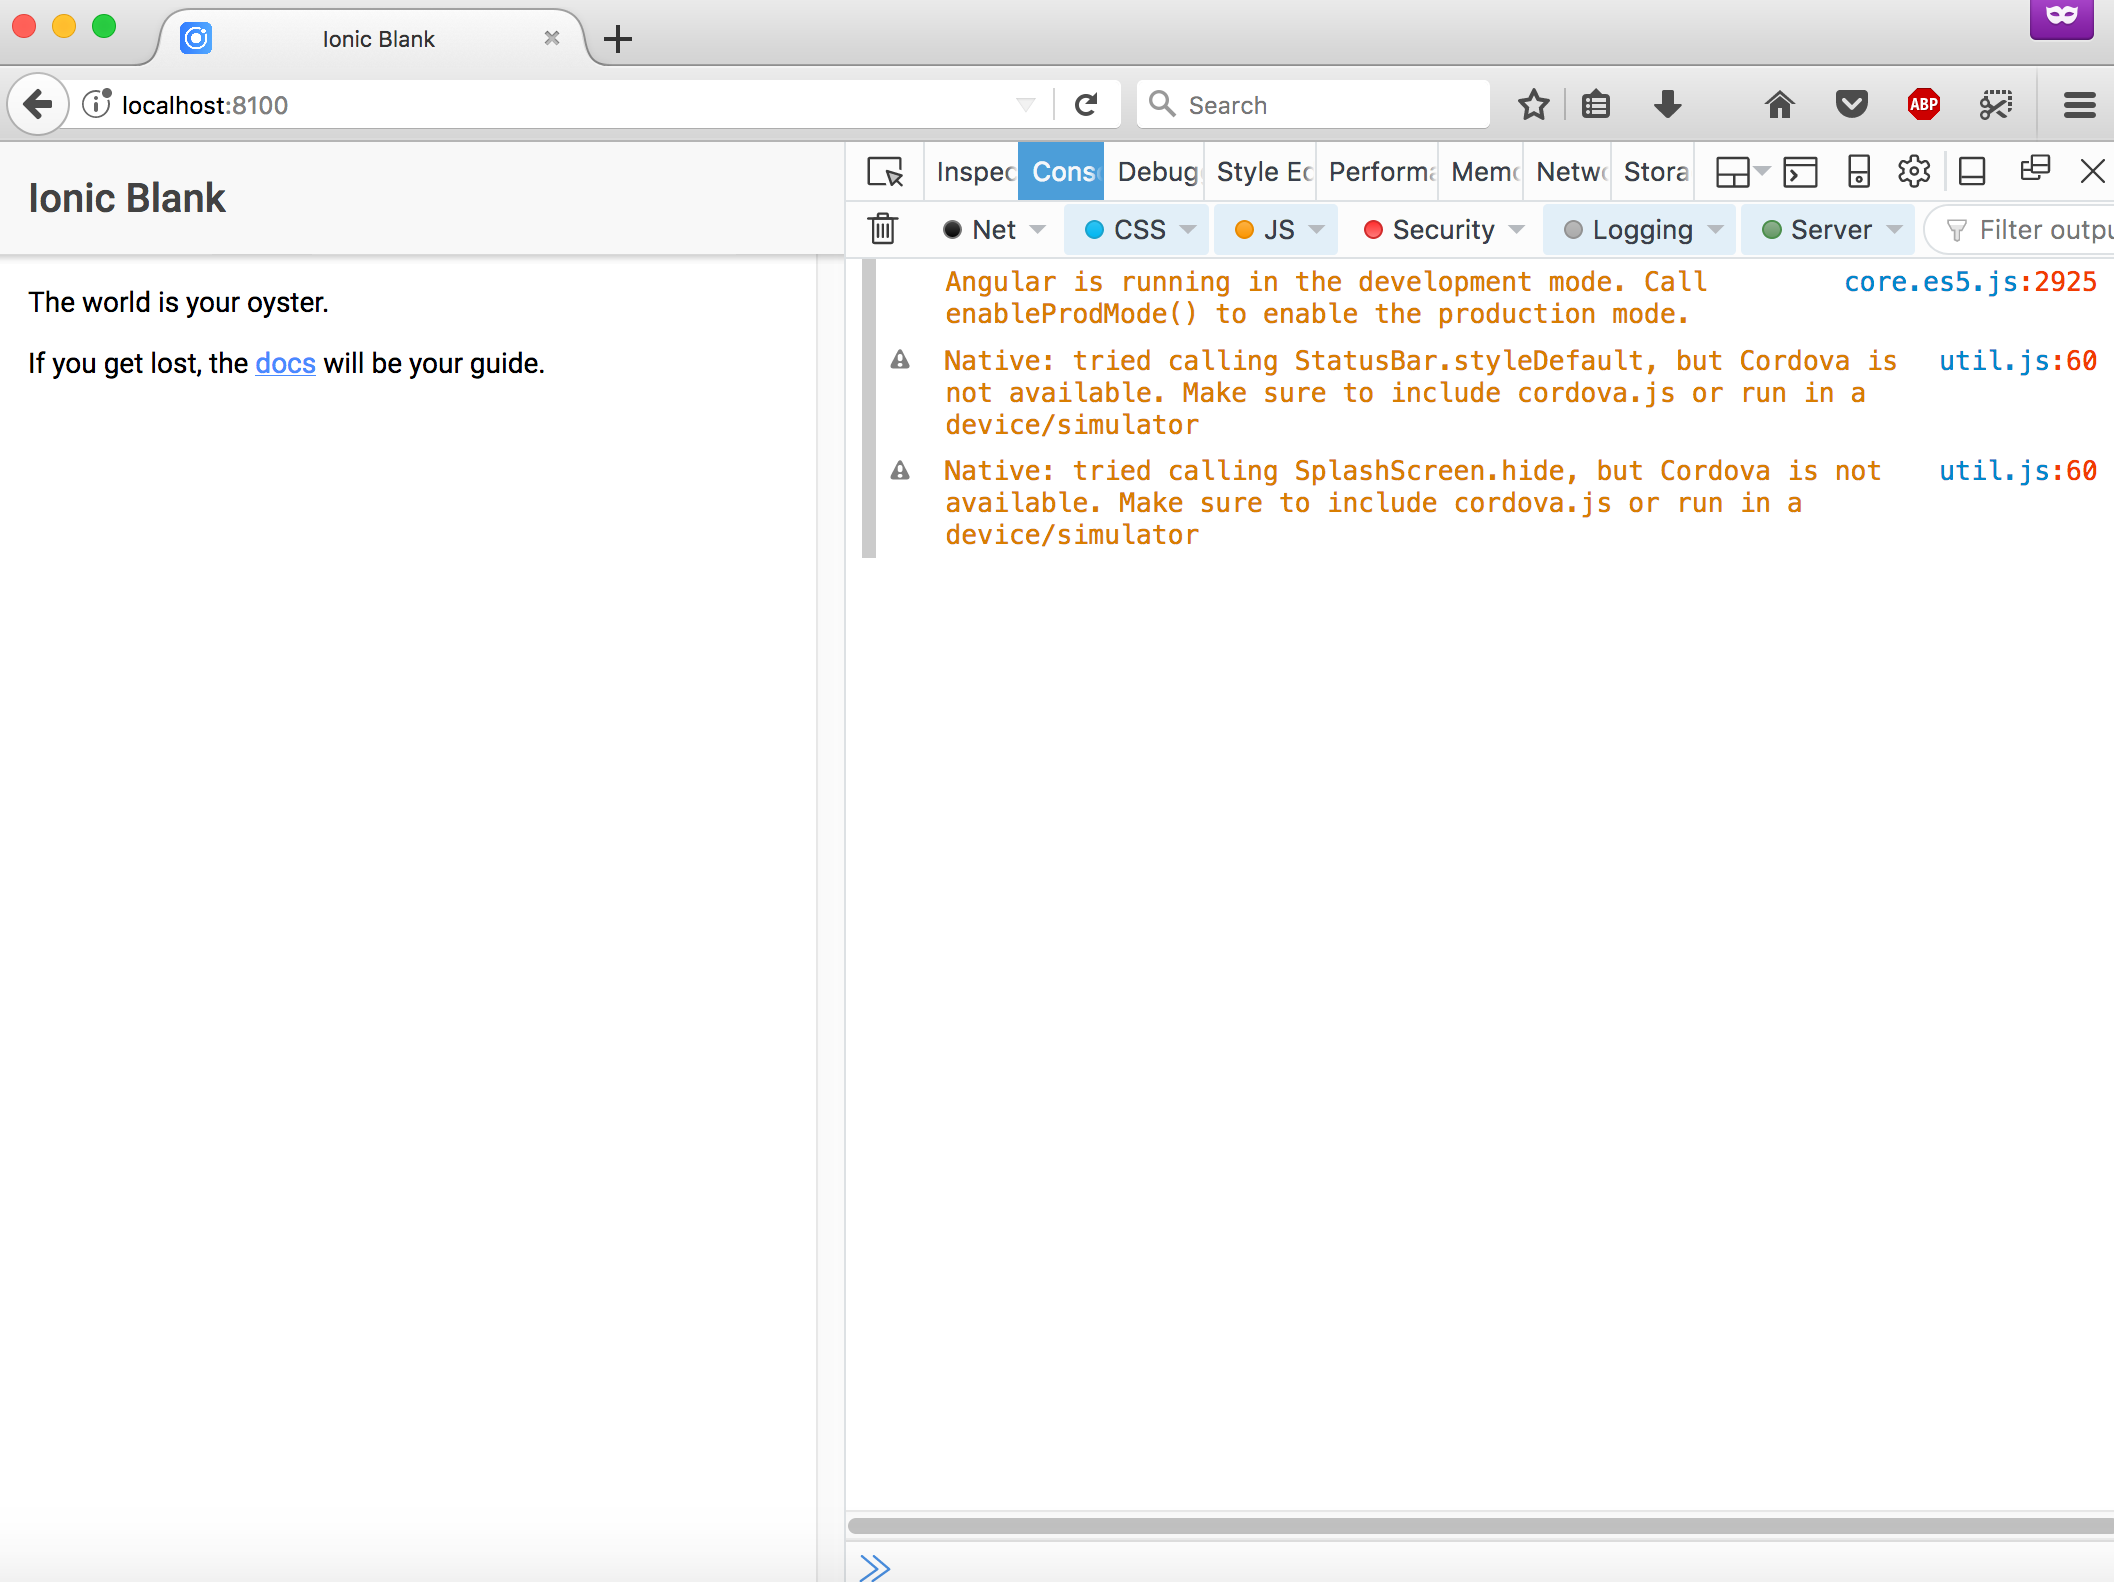Screen dimensions: 2114x1582
Task: Open a new browser tab
Action: tap(618, 39)
